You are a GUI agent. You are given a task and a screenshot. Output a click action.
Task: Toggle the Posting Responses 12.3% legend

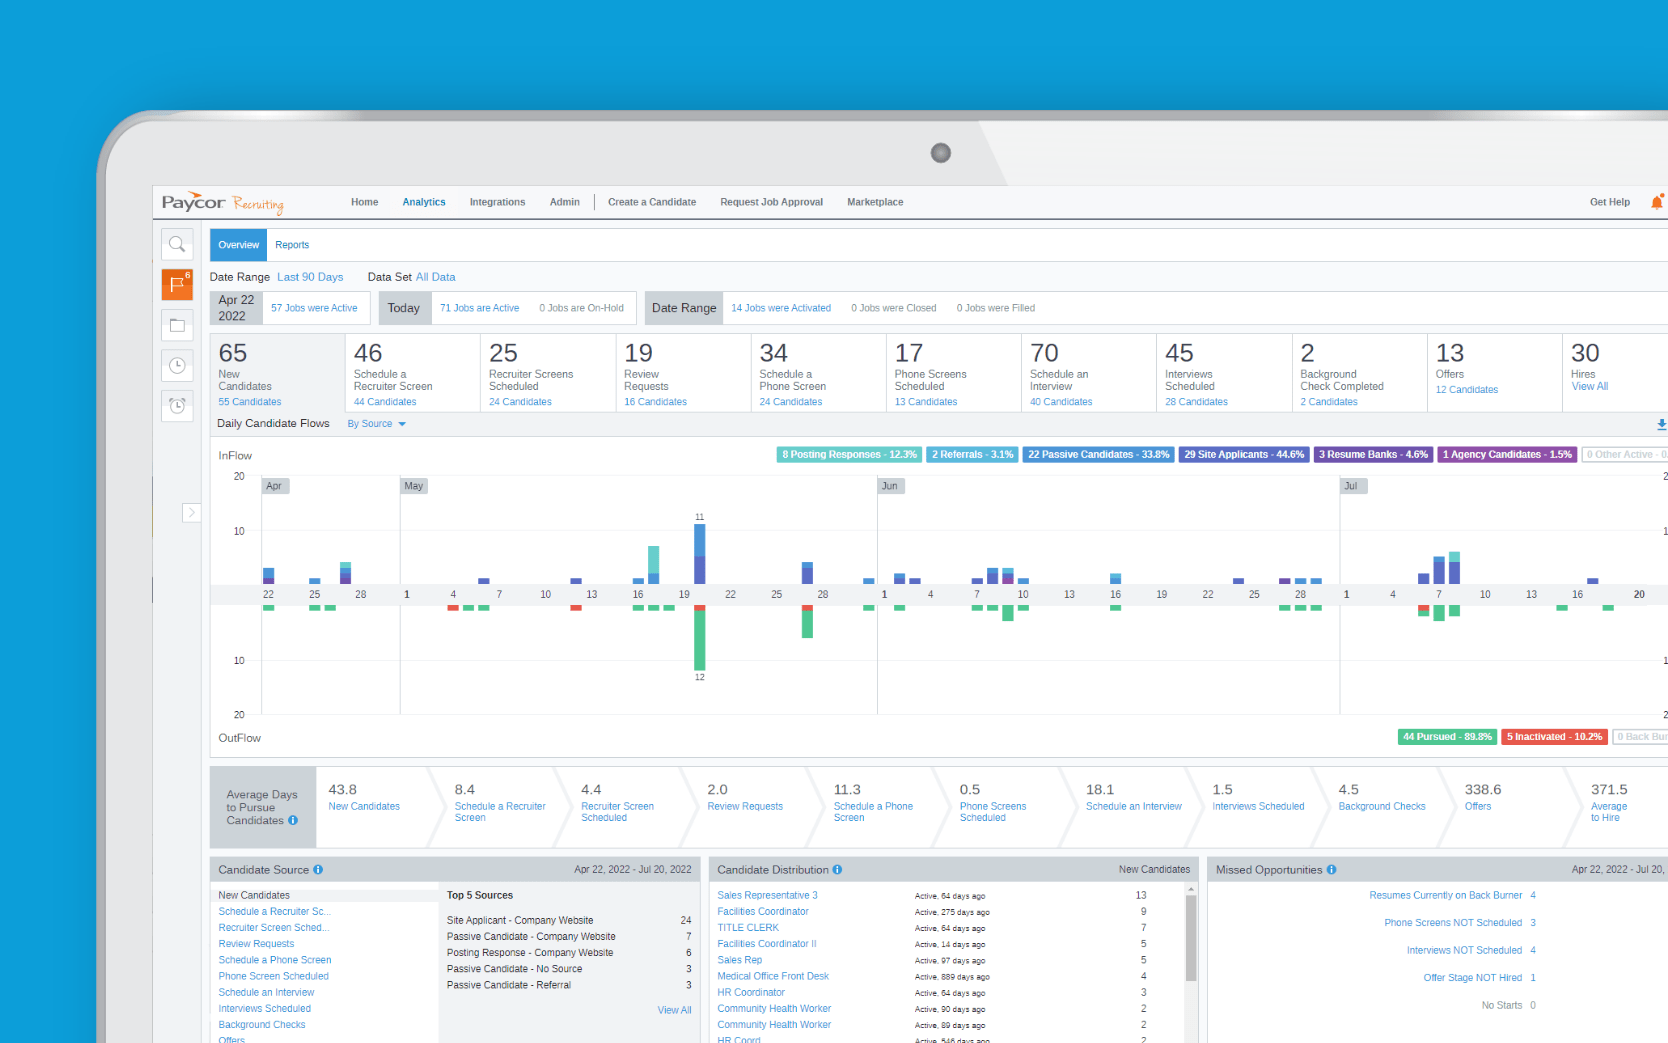click(849, 455)
